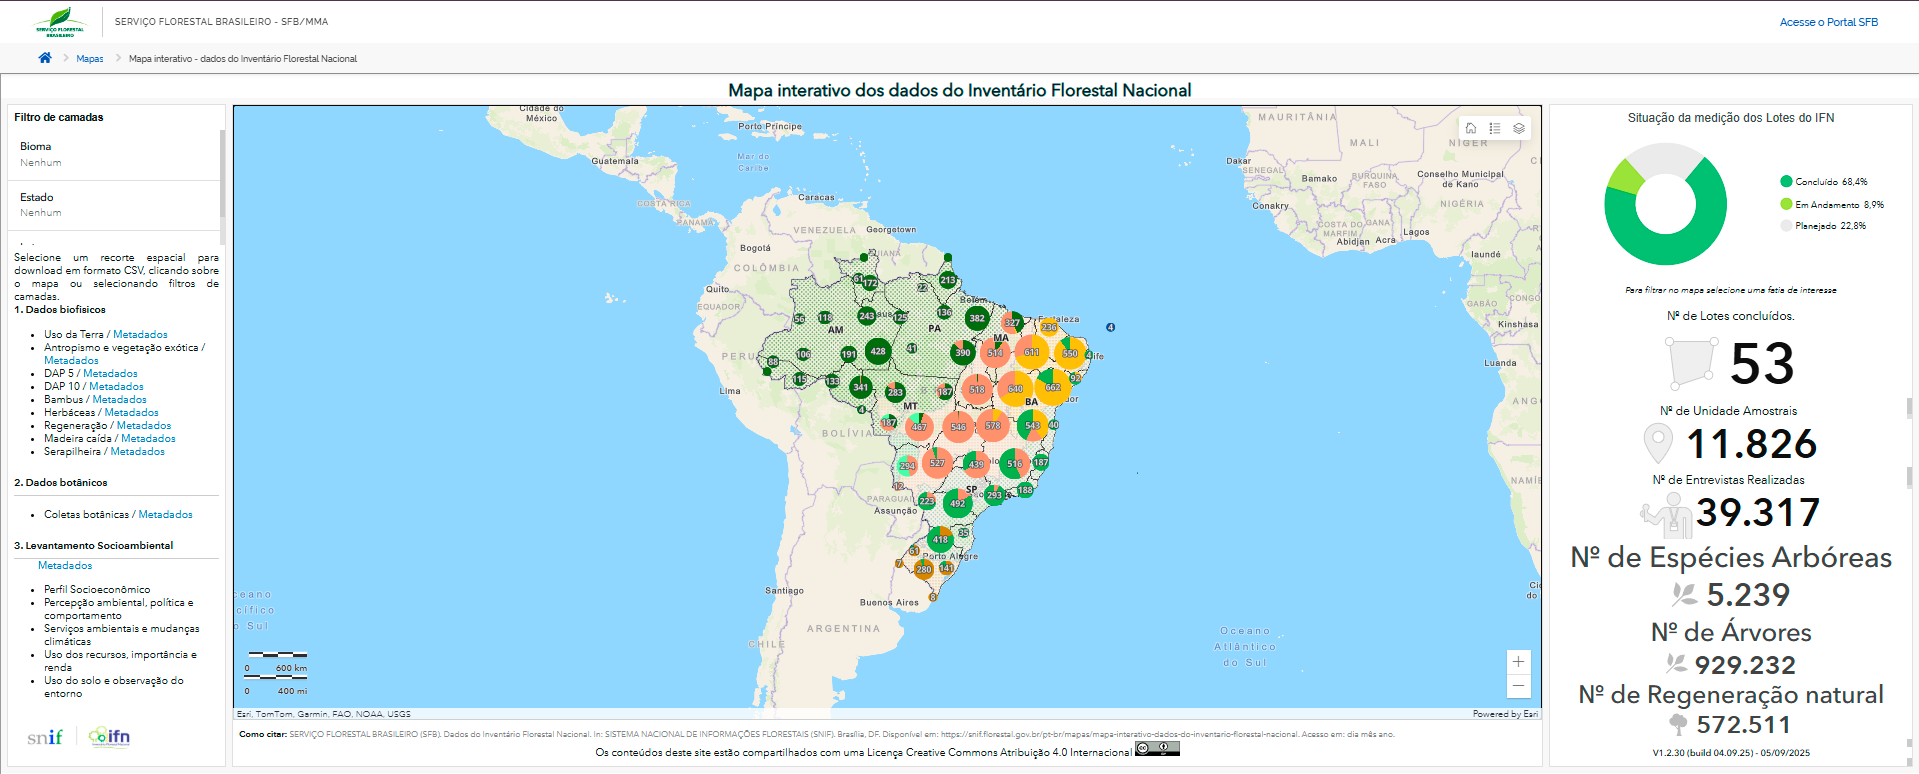Select the 516 green cluster marker
Viewport: 1919px width, 774px height.
pos(1015,463)
